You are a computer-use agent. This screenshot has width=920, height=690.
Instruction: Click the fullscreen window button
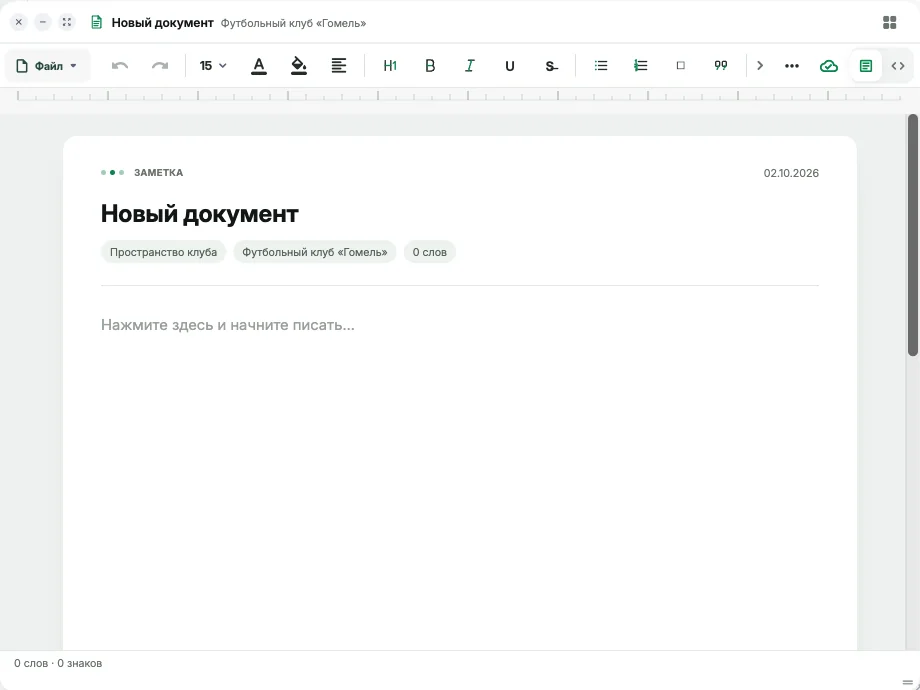tap(67, 22)
